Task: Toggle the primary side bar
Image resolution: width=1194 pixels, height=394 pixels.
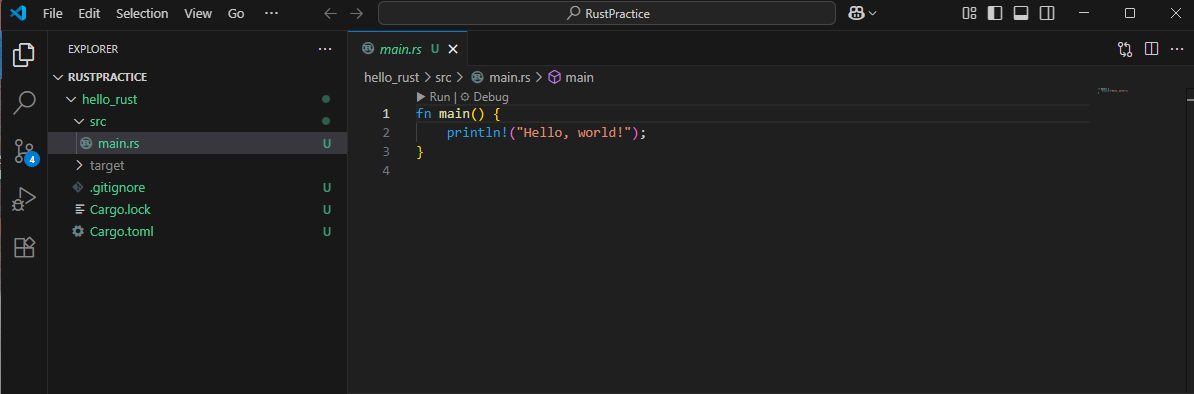Action: 995,13
